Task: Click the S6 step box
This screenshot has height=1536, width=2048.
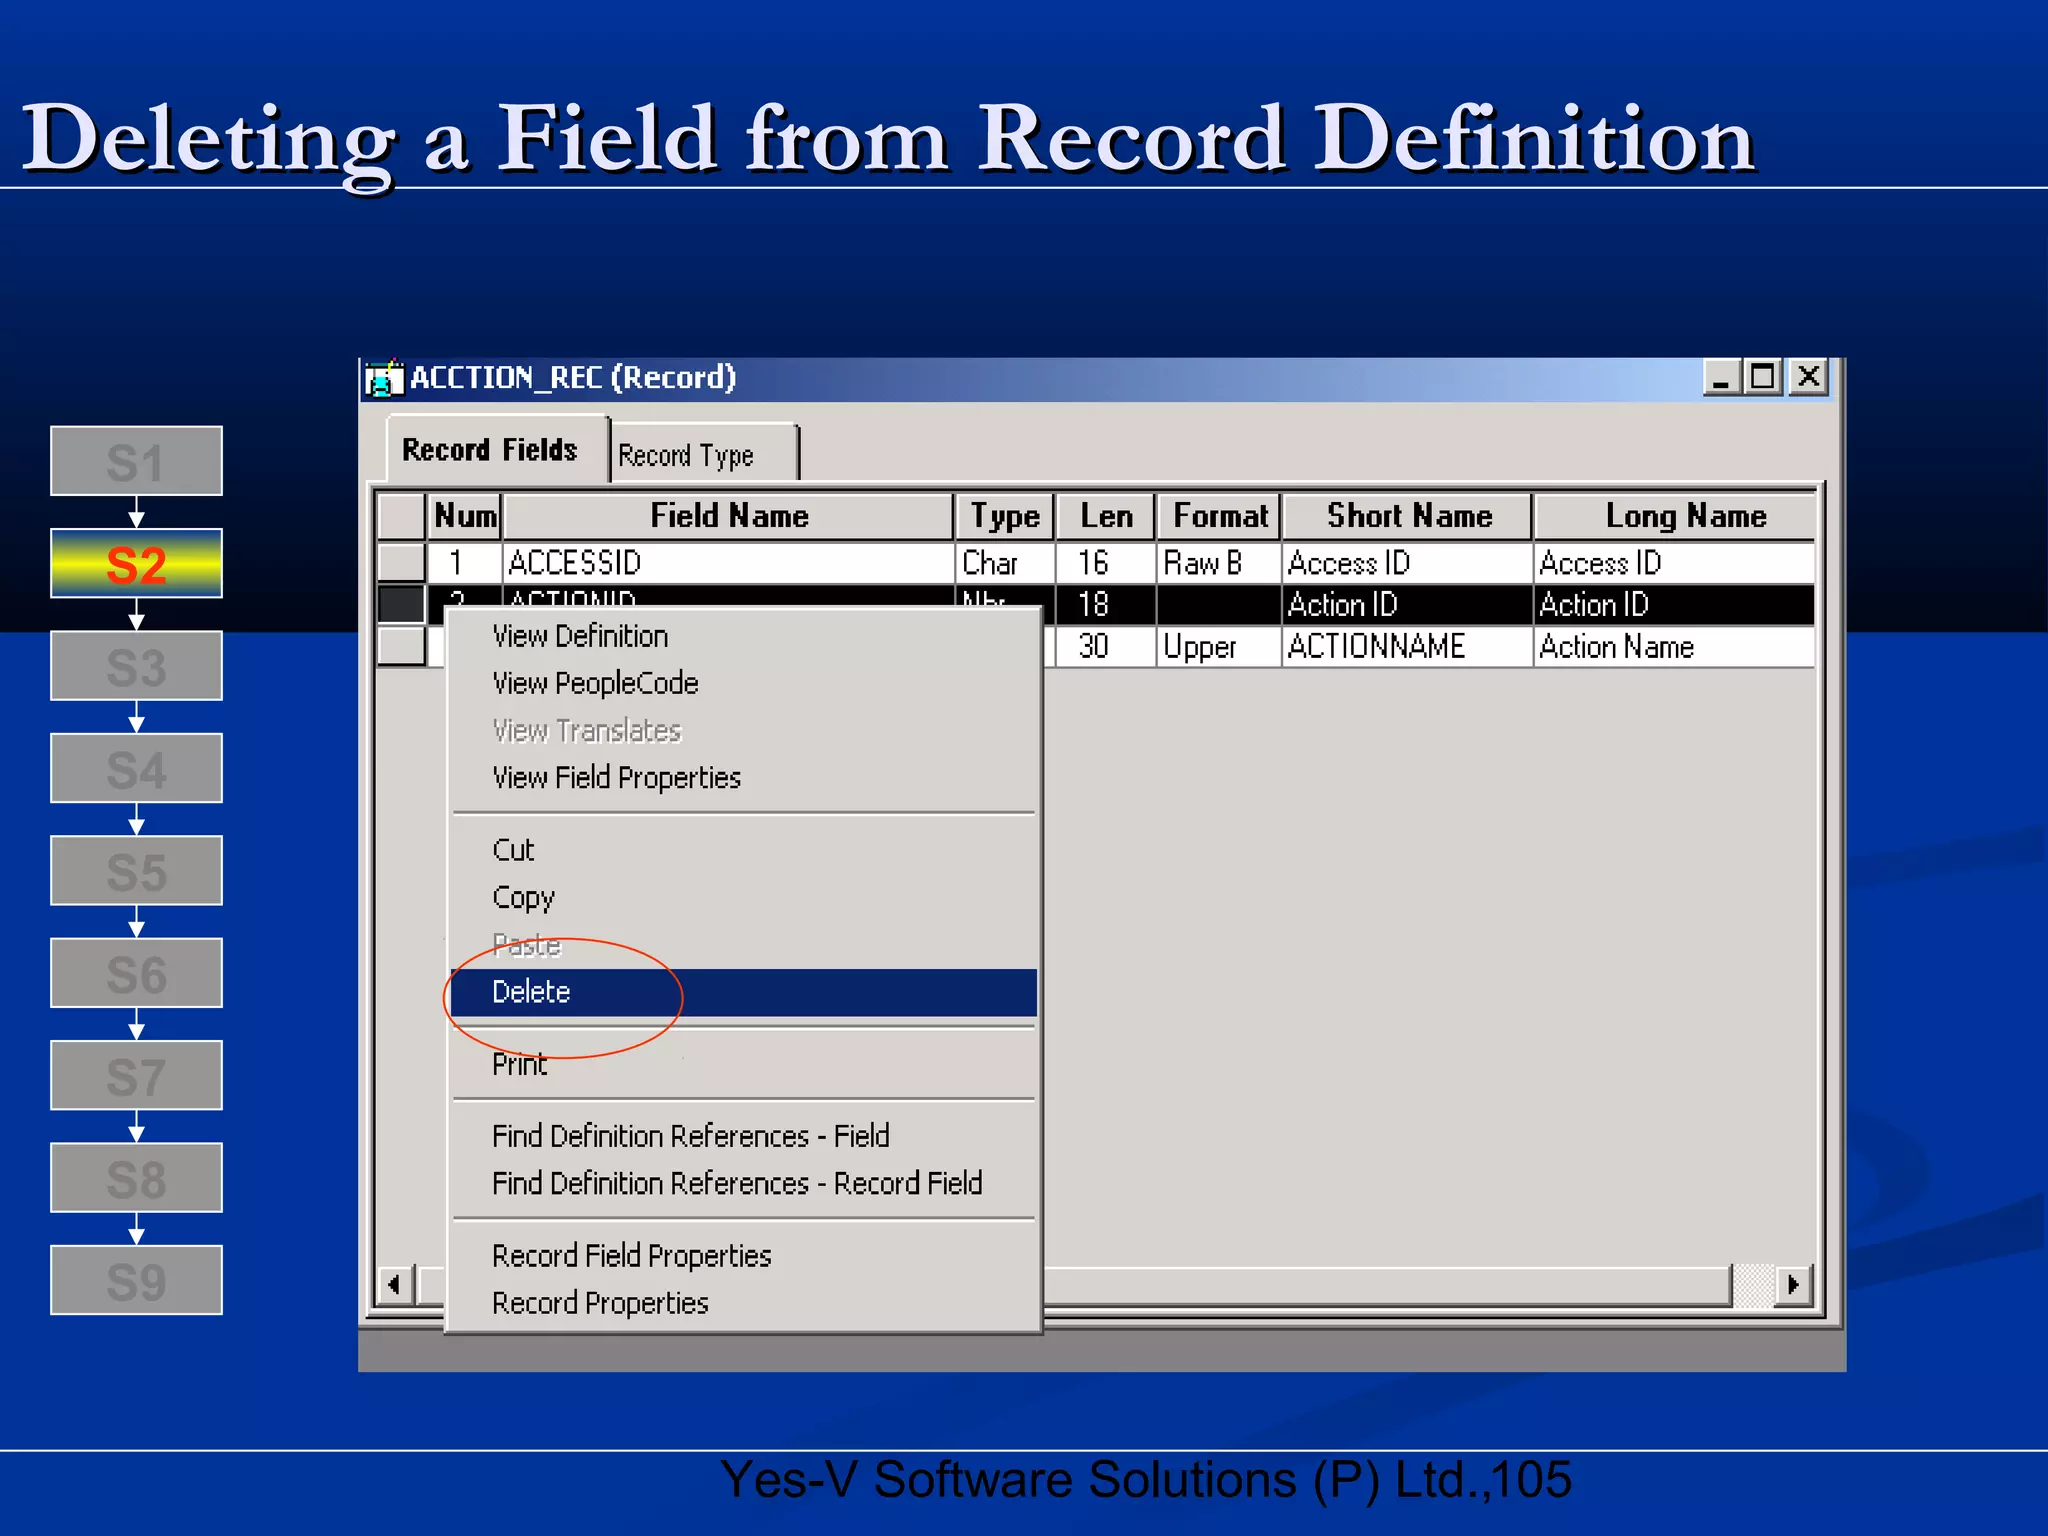Action: pyautogui.click(x=136, y=973)
